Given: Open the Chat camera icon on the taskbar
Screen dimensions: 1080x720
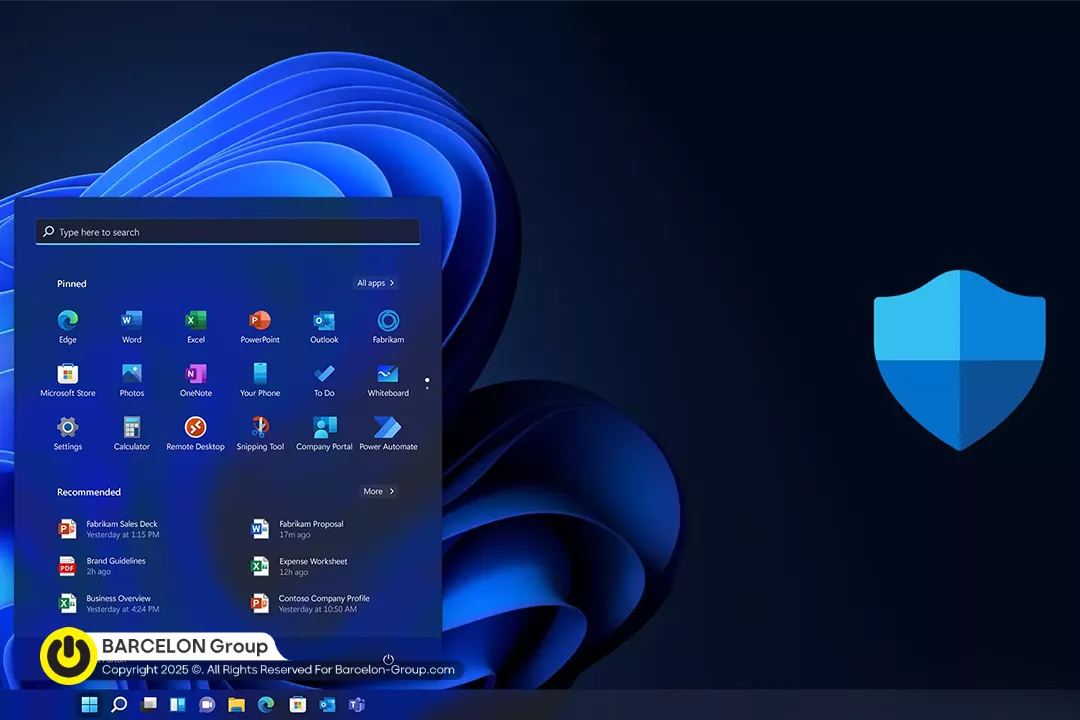Looking at the screenshot, I should pos(207,704).
